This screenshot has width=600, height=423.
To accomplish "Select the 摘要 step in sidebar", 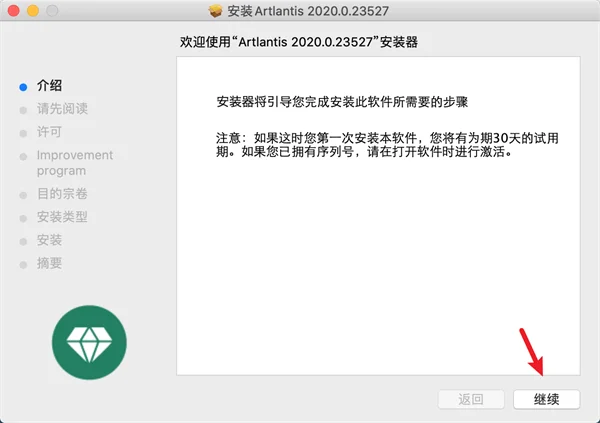I will [49, 263].
